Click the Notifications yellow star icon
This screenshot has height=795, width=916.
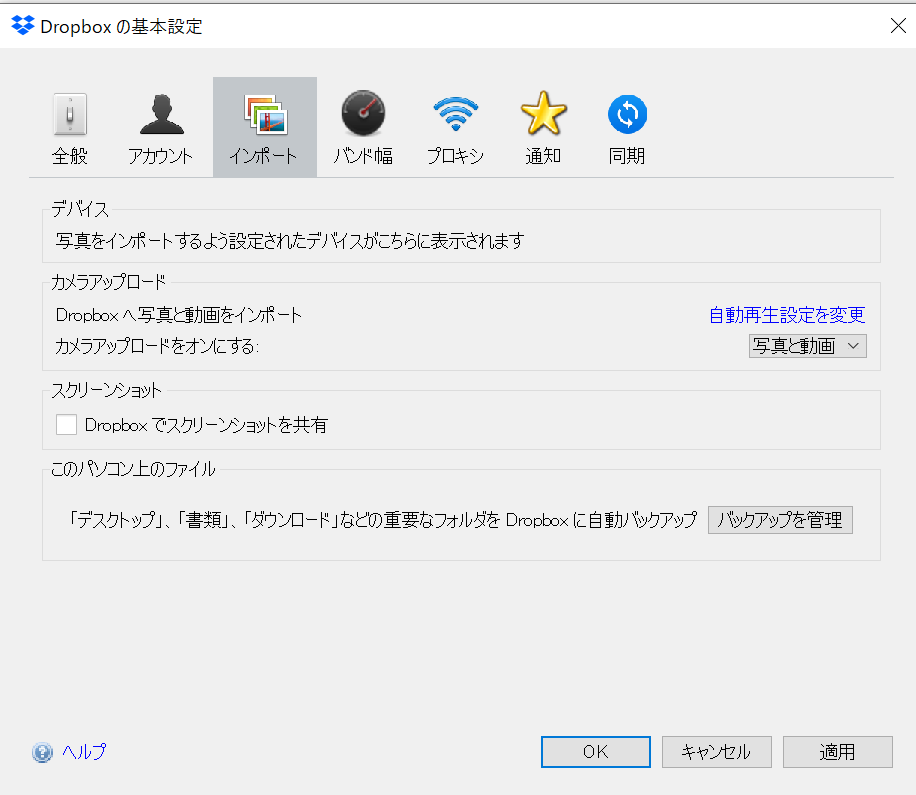543,115
